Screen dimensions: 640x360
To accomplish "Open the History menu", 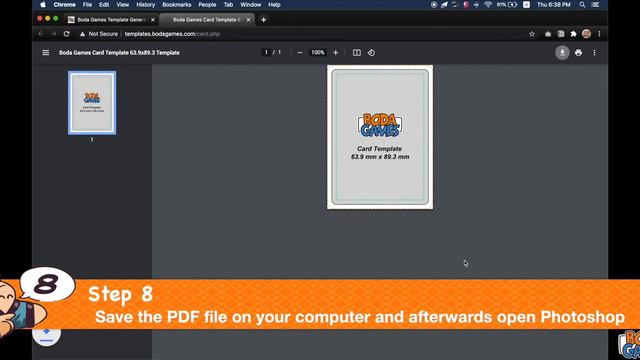I will coord(146,5).
